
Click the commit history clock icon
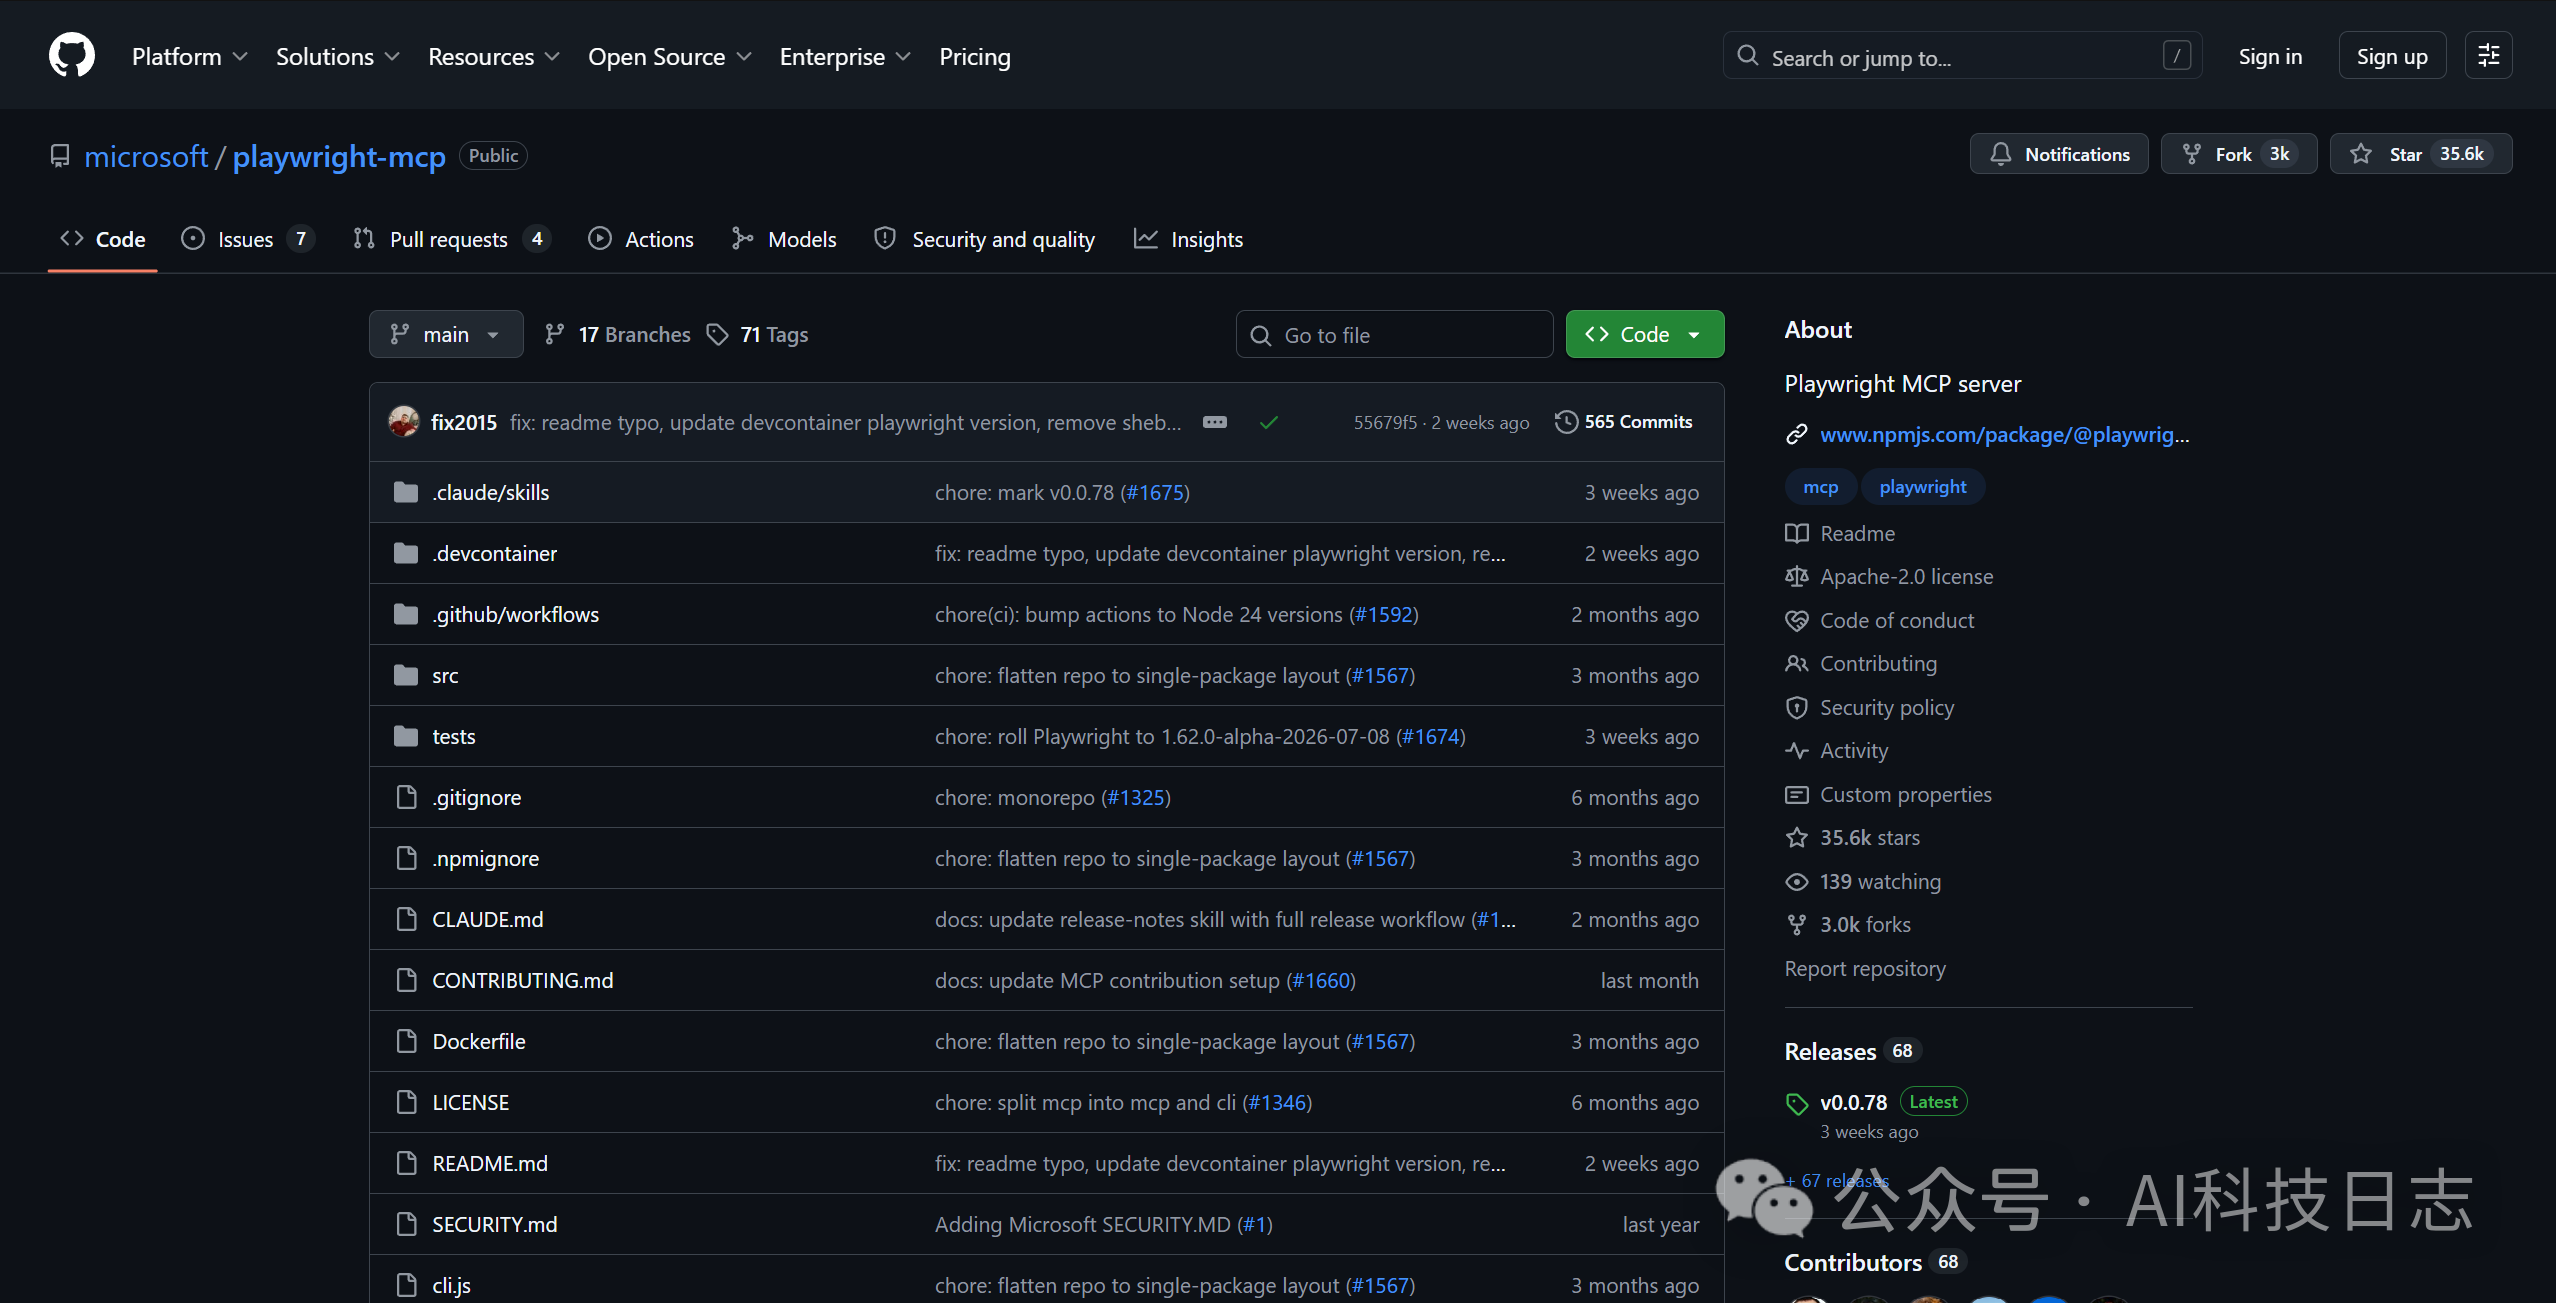click(1566, 422)
